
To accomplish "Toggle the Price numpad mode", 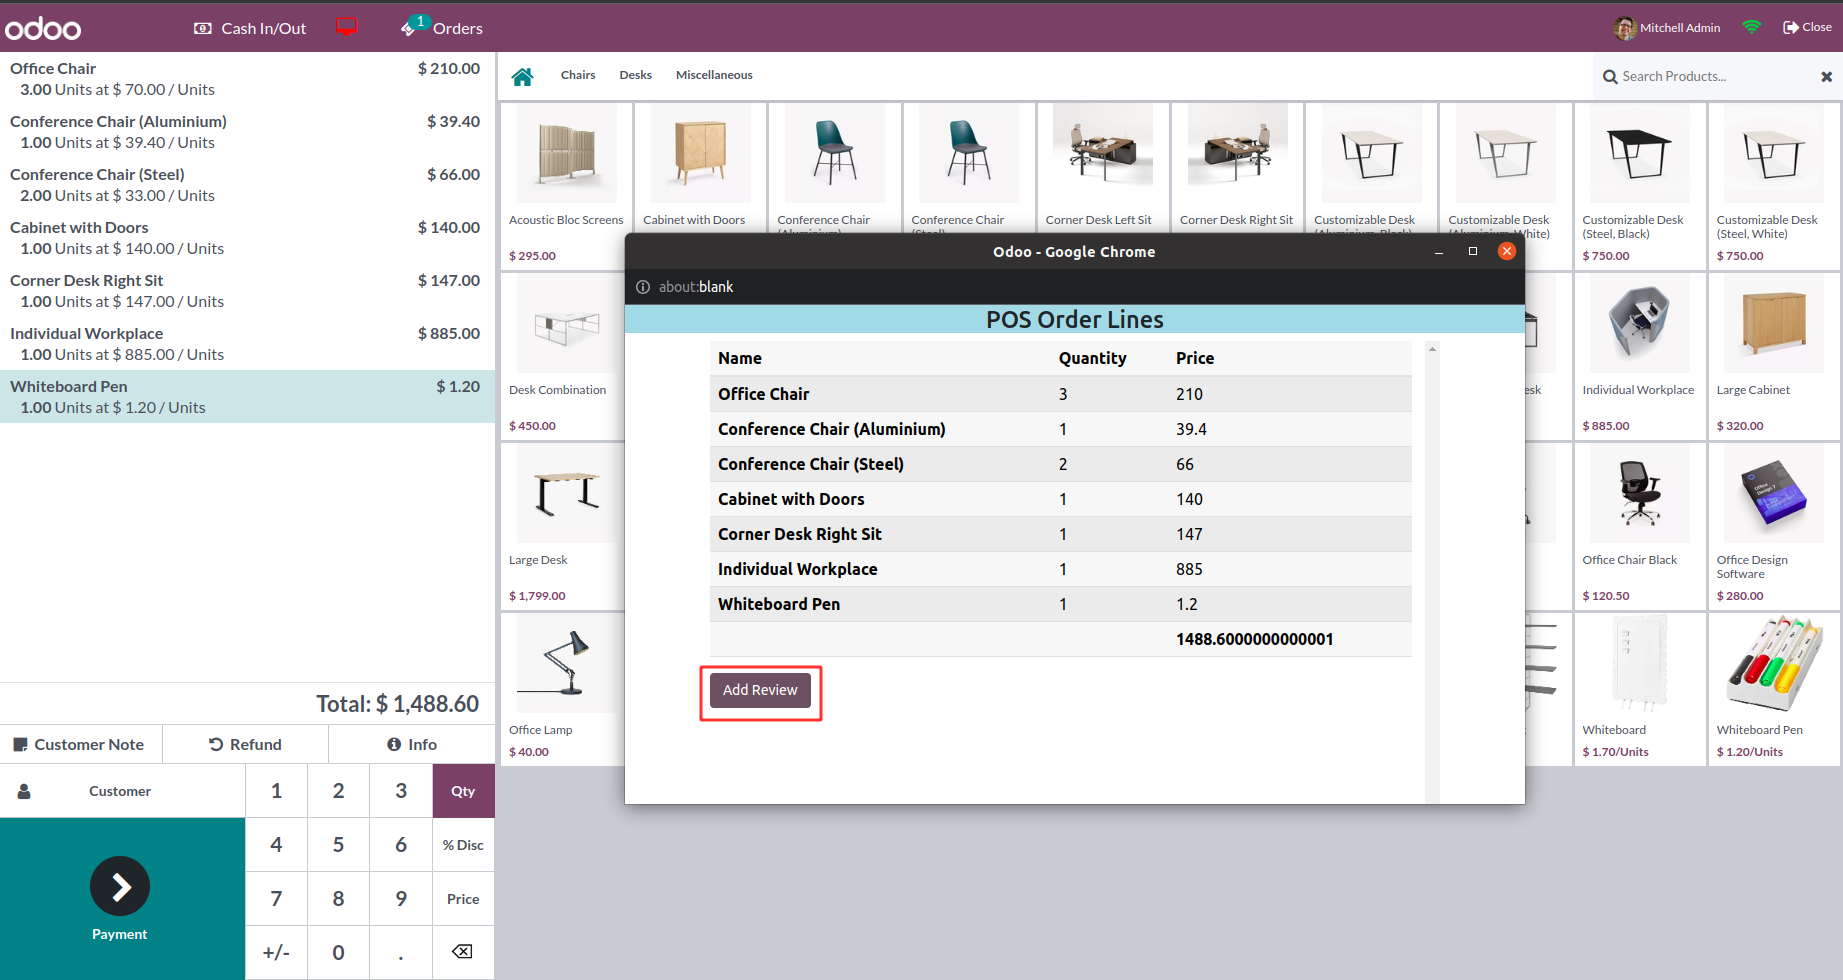I will pyautogui.click(x=463, y=899).
